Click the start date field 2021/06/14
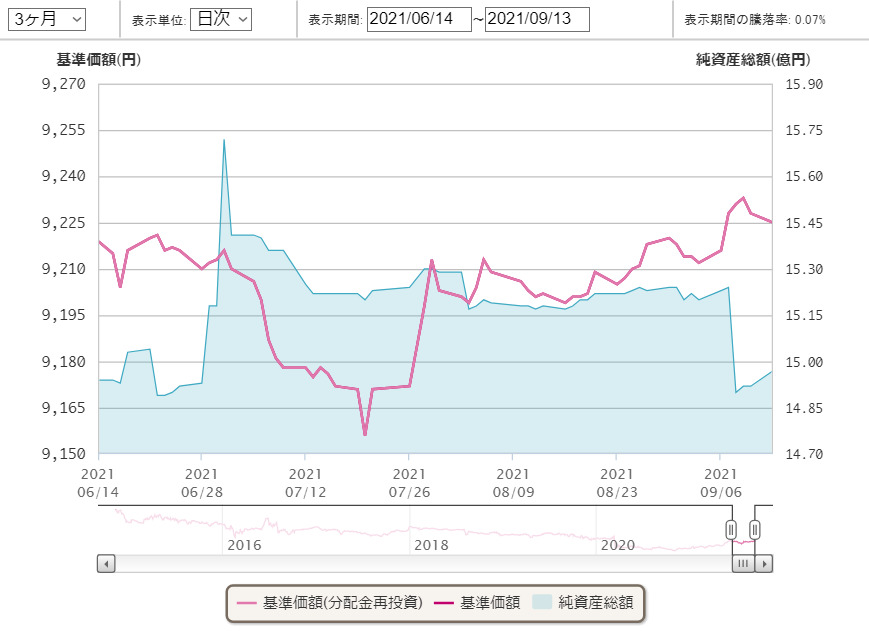Viewport: 869px width, 631px height. [x=418, y=19]
